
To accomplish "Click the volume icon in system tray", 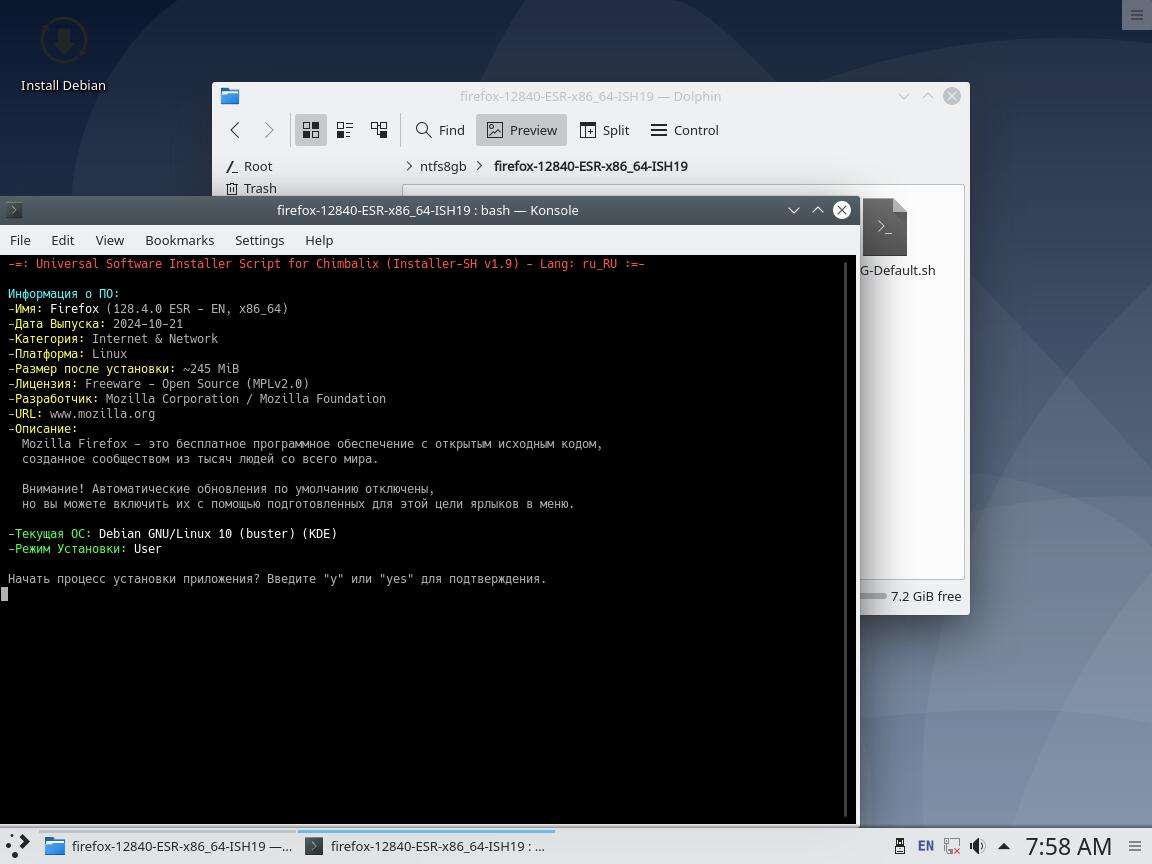I will tap(977, 846).
